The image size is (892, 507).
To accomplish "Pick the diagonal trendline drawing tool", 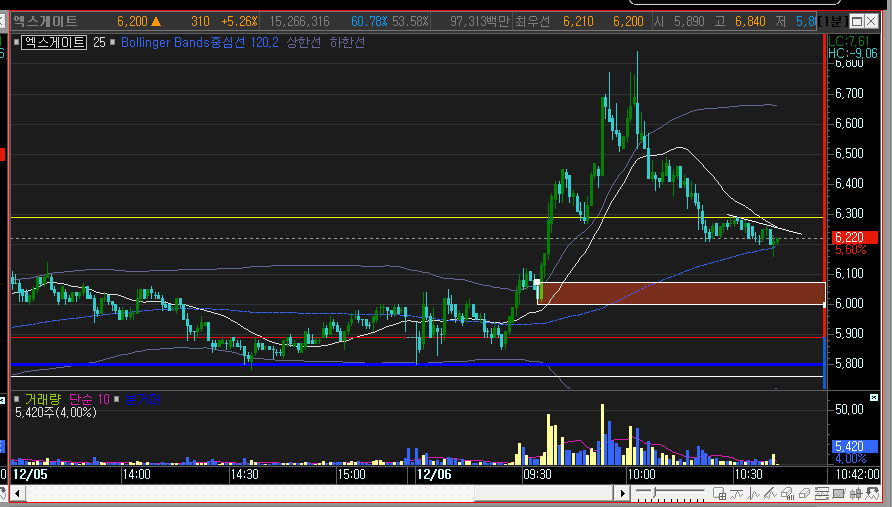I will (x=770, y=493).
